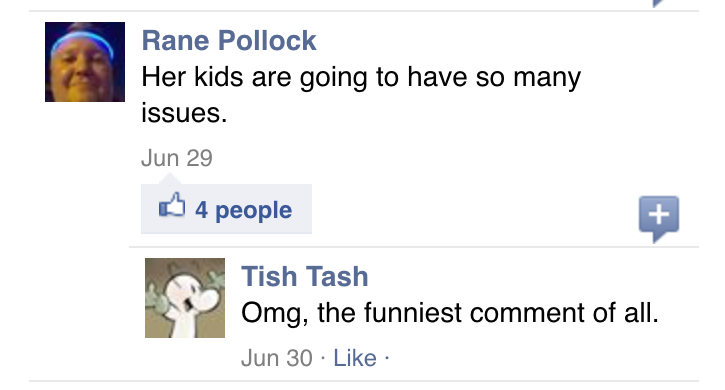Visit Tish Tash's profile name link
Screen dimensions: 725x390
coord(305,276)
